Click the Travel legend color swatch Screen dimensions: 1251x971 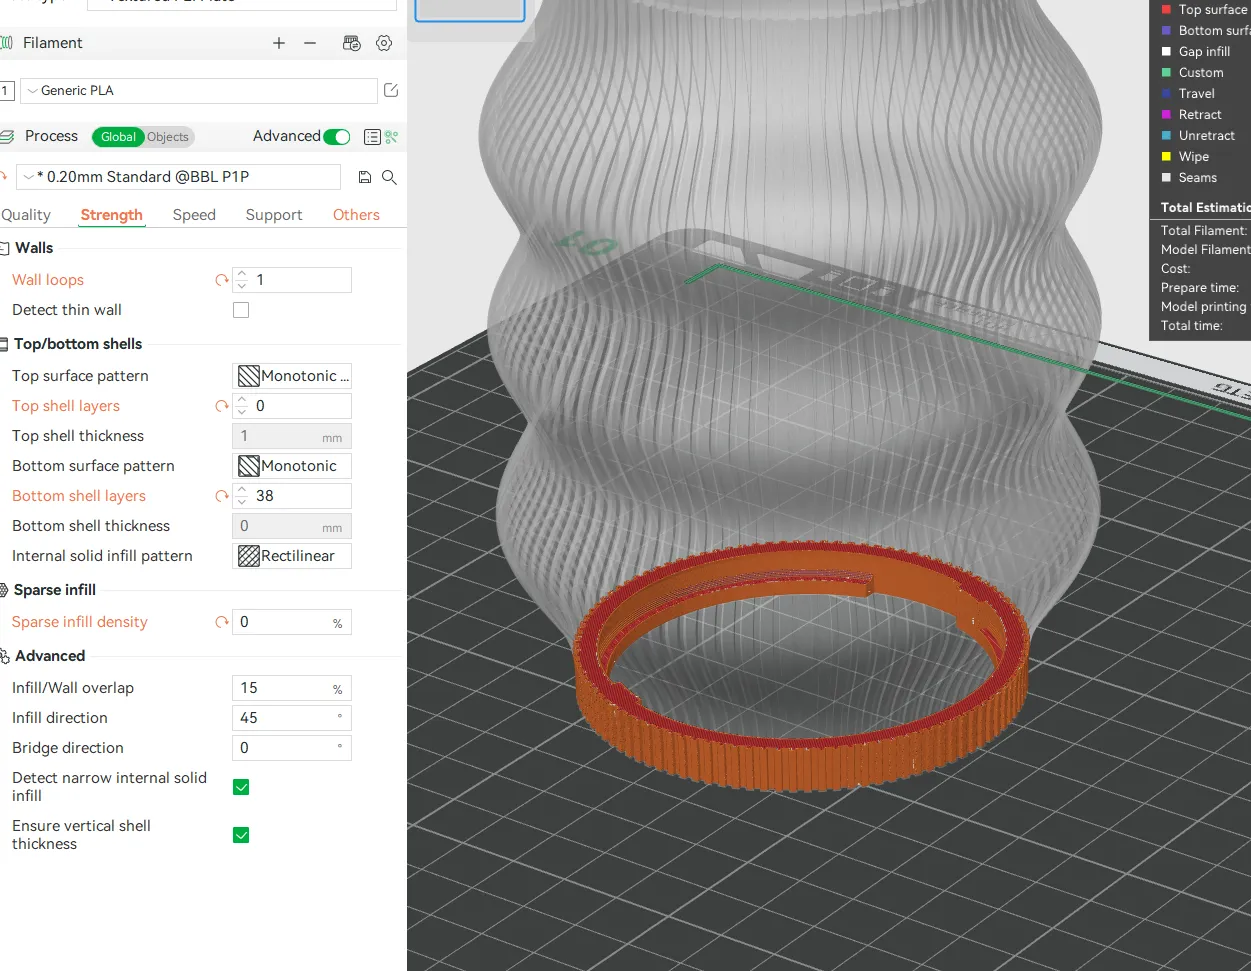pyautogui.click(x=1166, y=93)
